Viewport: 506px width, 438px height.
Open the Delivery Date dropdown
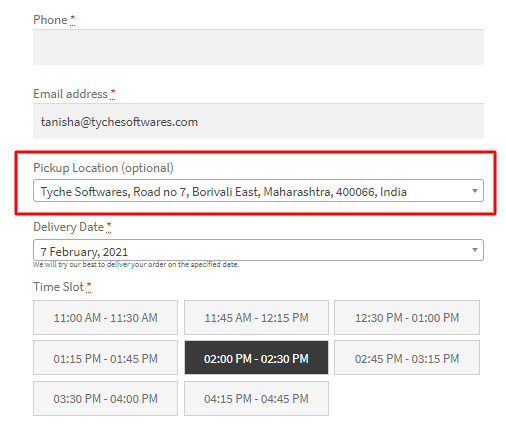(258, 250)
